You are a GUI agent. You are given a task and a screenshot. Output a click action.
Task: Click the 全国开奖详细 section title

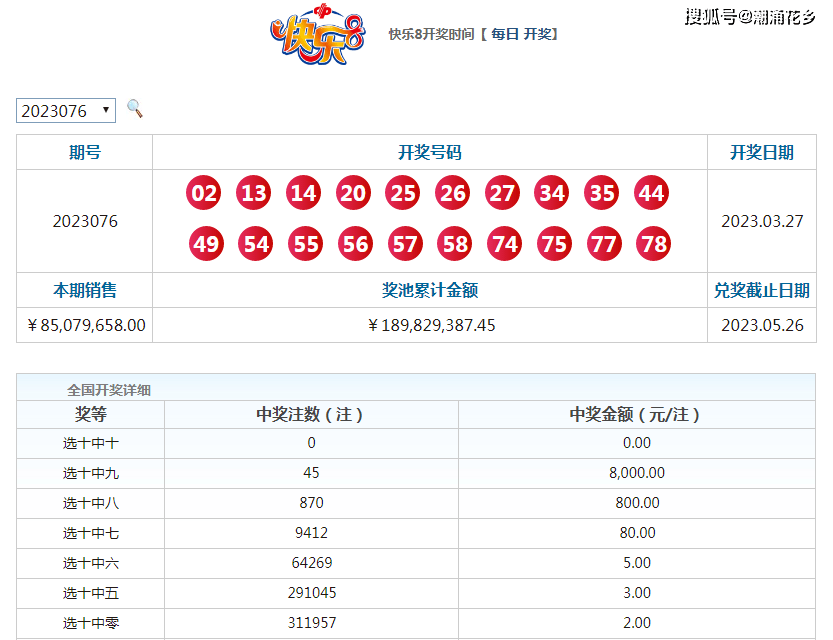[109, 390]
